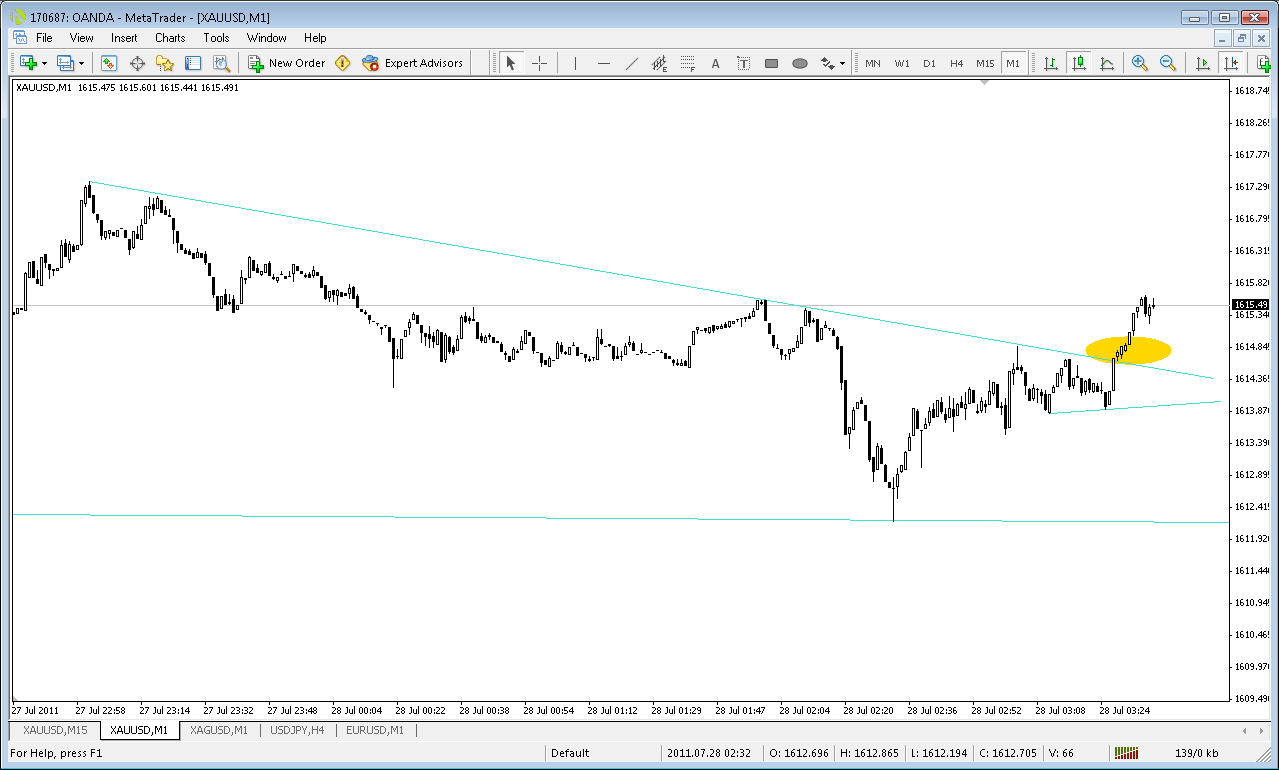Open the Charts menu
Screen dimensions: 1279x770
pos(170,38)
